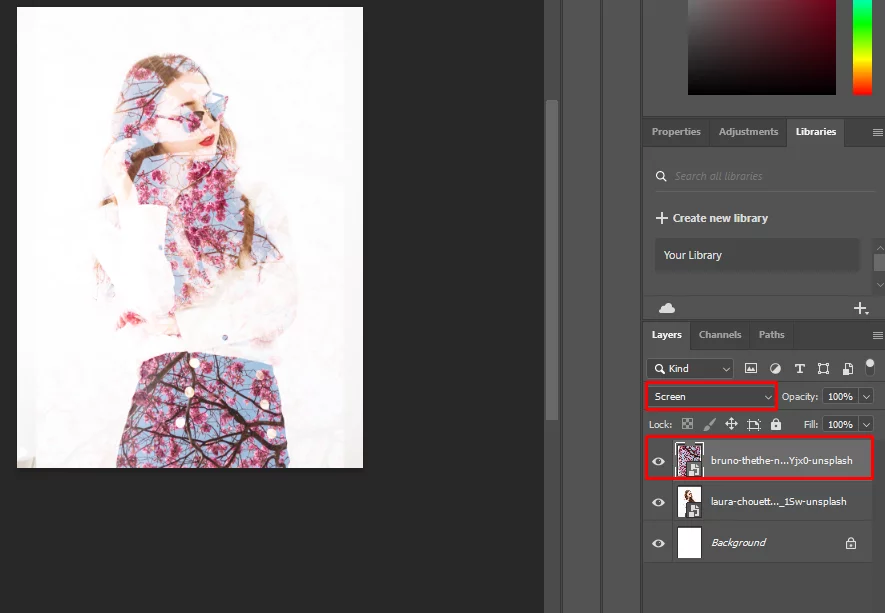Hide the Background layer

(658, 542)
